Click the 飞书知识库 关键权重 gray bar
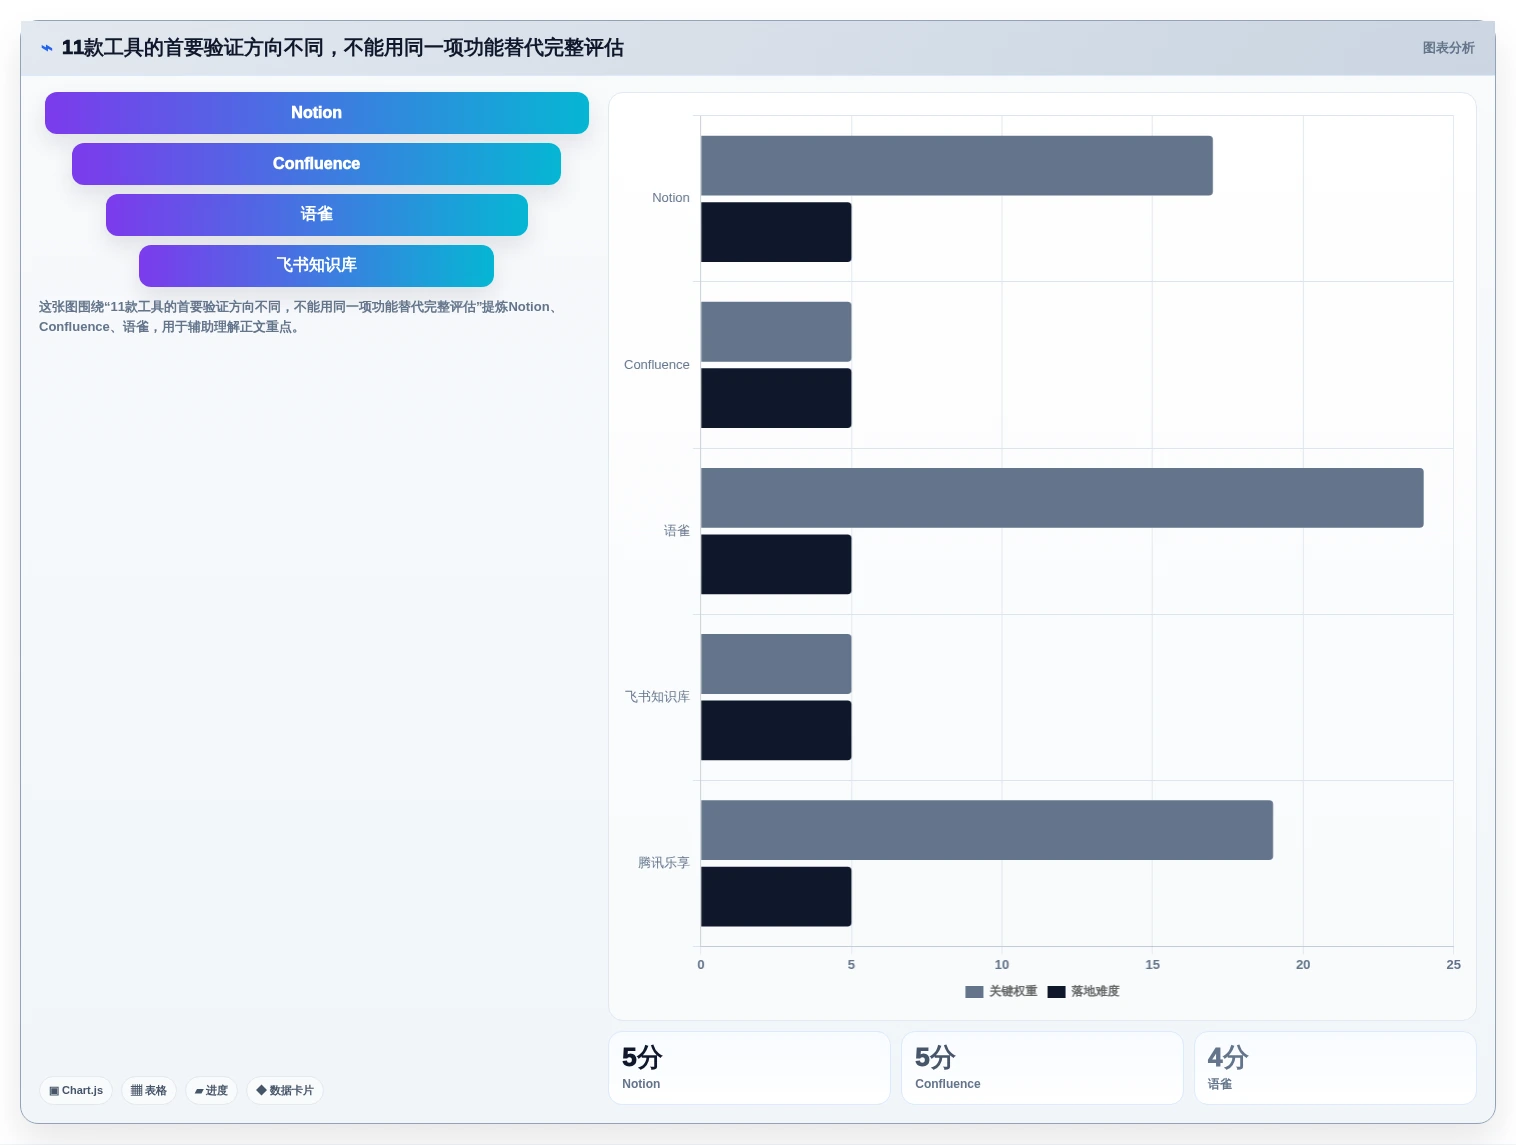 pos(776,664)
